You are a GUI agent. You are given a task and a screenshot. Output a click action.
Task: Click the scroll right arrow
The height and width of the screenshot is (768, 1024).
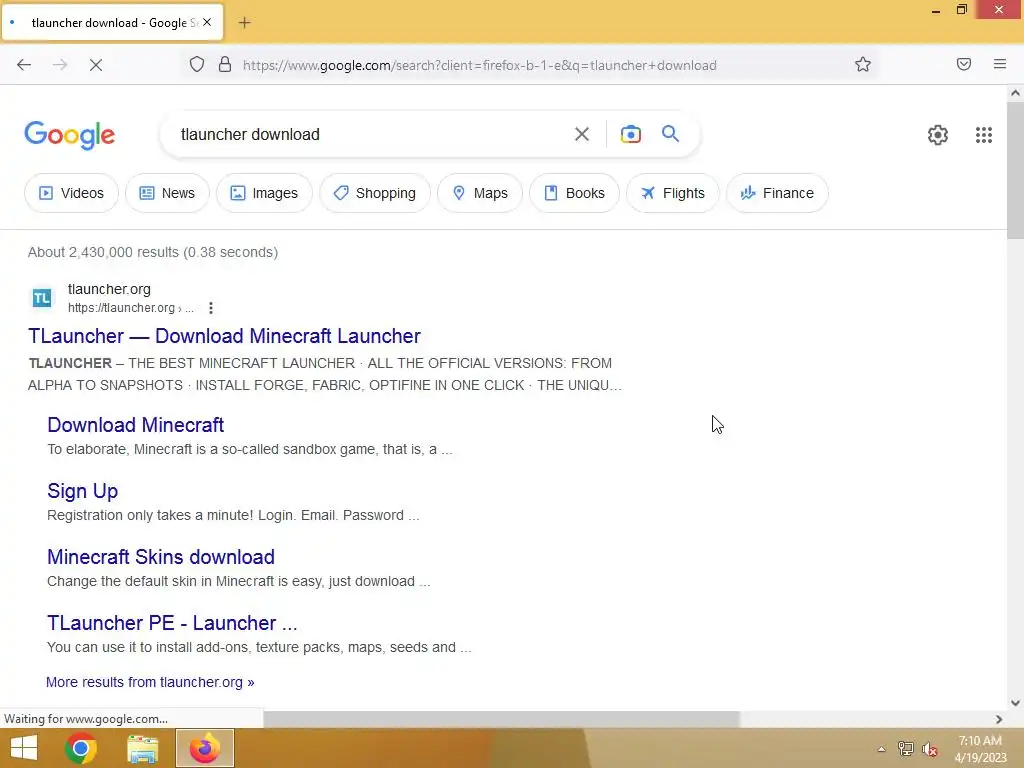(999, 719)
